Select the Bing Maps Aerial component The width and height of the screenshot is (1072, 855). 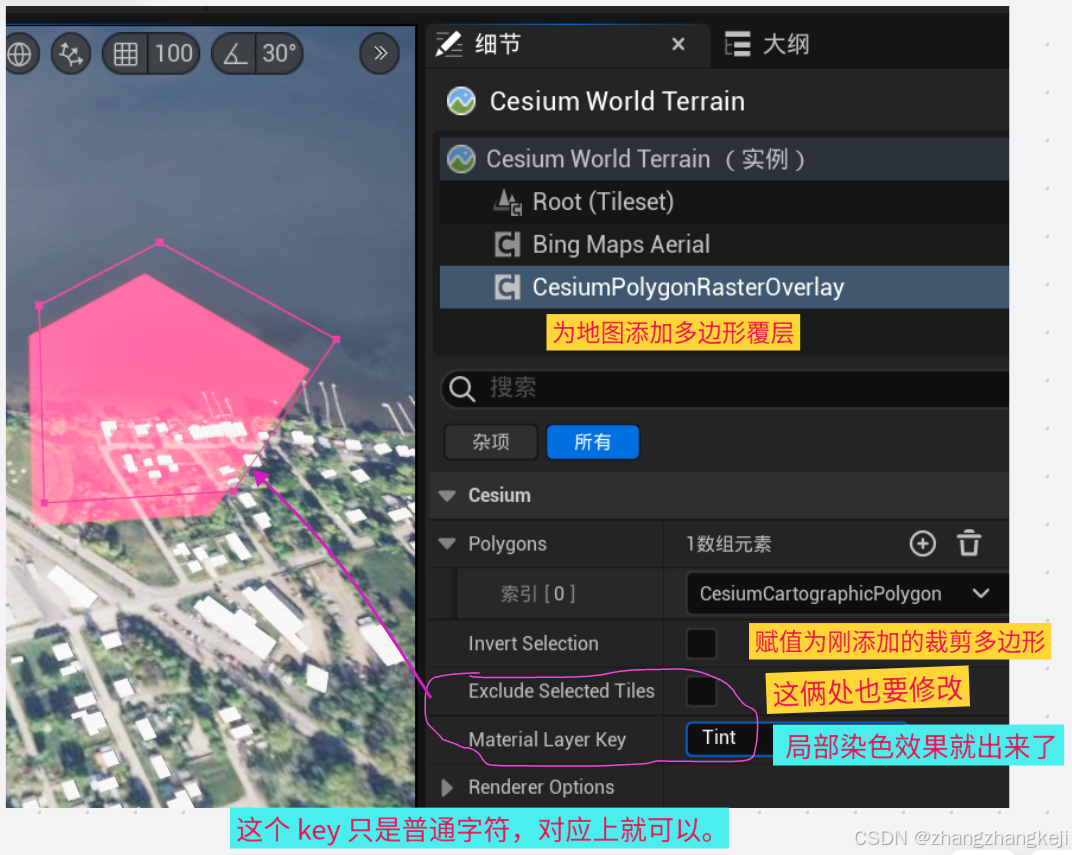(x=723, y=244)
